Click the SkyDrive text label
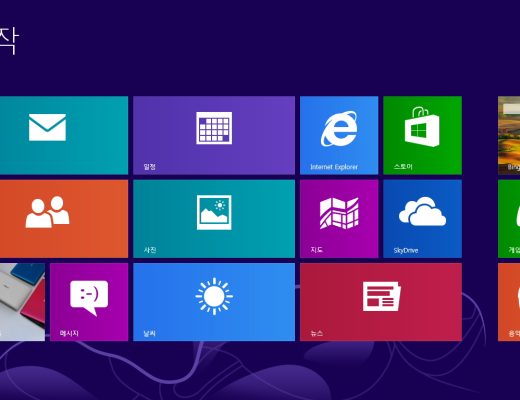This screenshot has height=400, width=520. 406,250
